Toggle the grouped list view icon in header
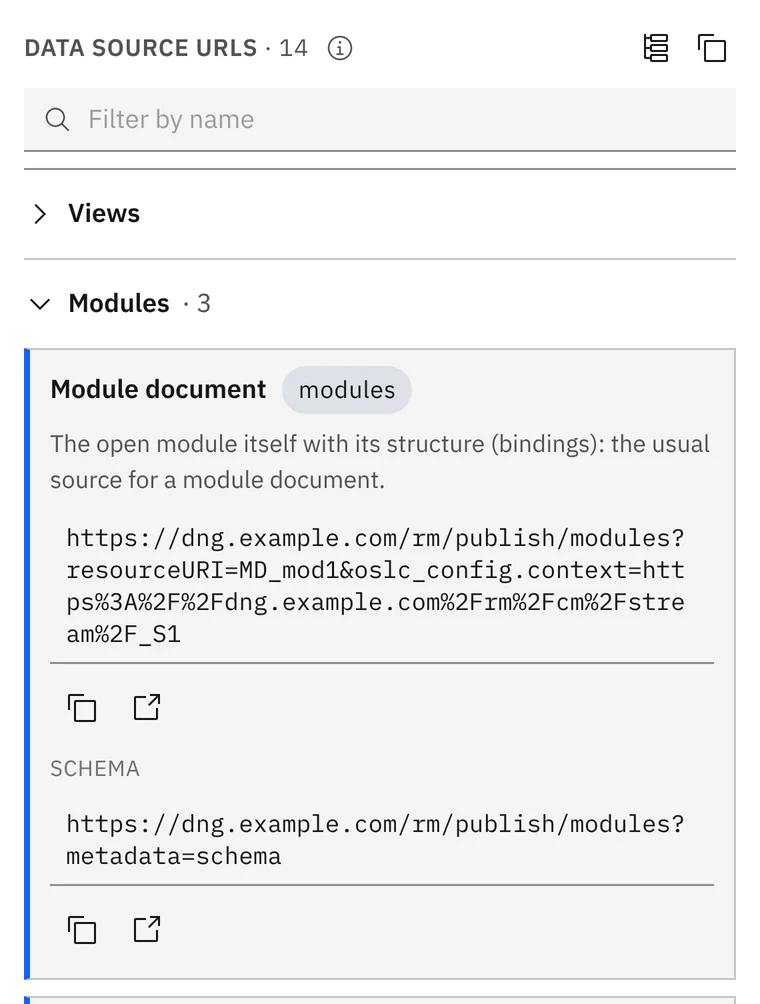760x1004 pixels. (x=656, y=48)
